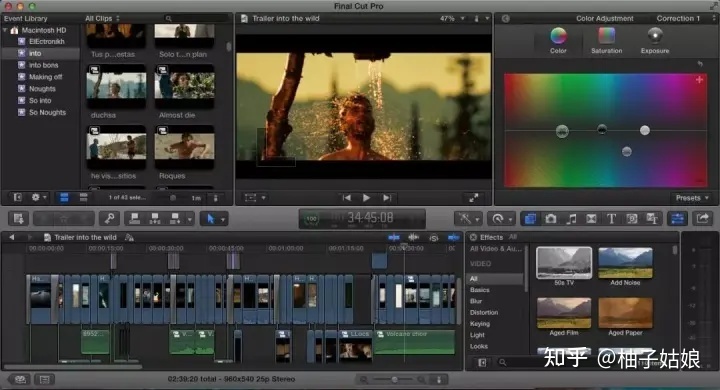Image resolution: width=720 pixels, height=390 pixels.
Task: Open viewer transform tool dropdown
Action: (255, 198)
